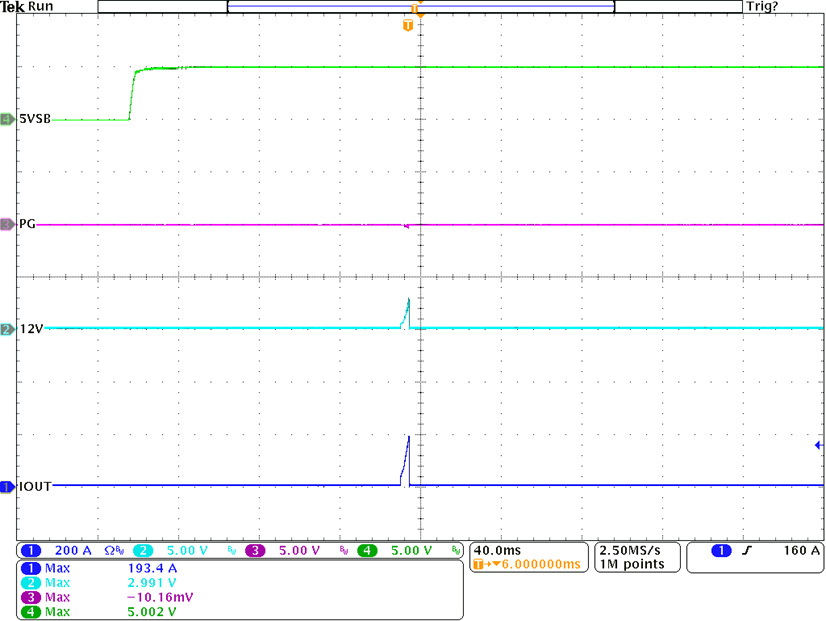The width and height of the screenshot is (826, 621).
Task: Click the channel 1 ohm bandwidth icon
Action: click(114, 550)
